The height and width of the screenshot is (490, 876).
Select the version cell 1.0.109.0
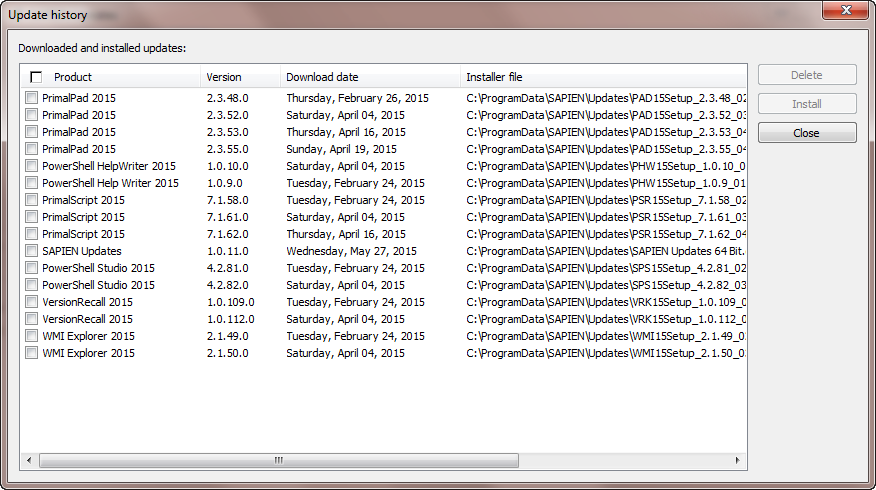pos(230,302)
